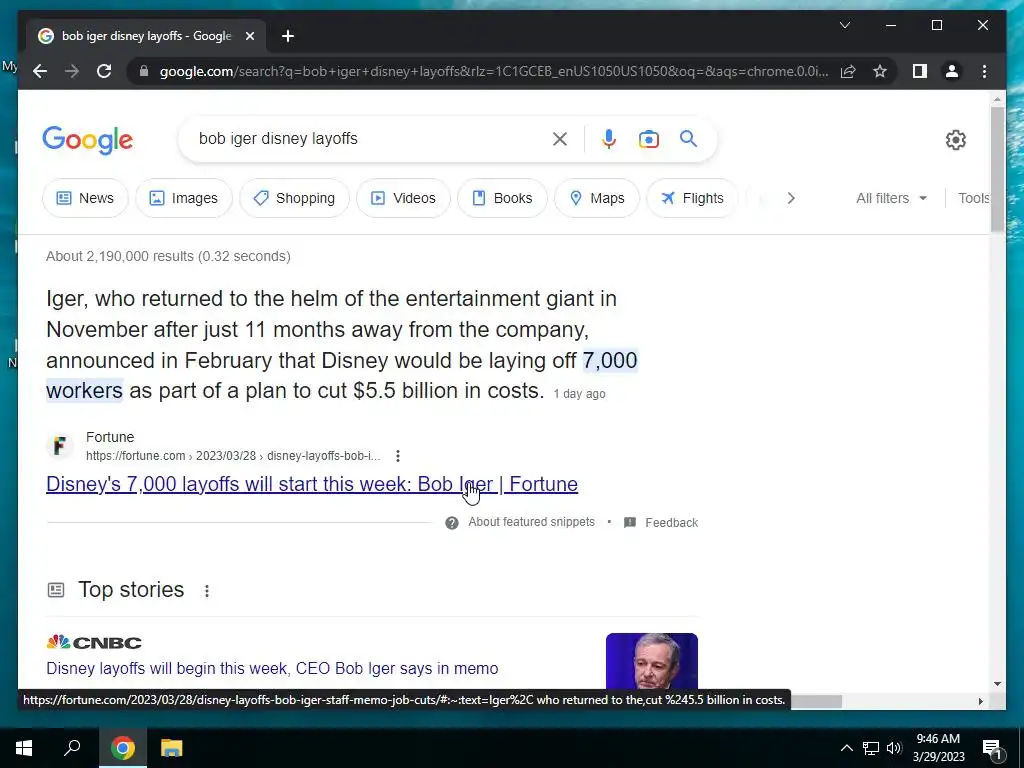Close the bob iger disney layoffs tab
This screenshot has height=768, width=1024.
tap(249, 36)
